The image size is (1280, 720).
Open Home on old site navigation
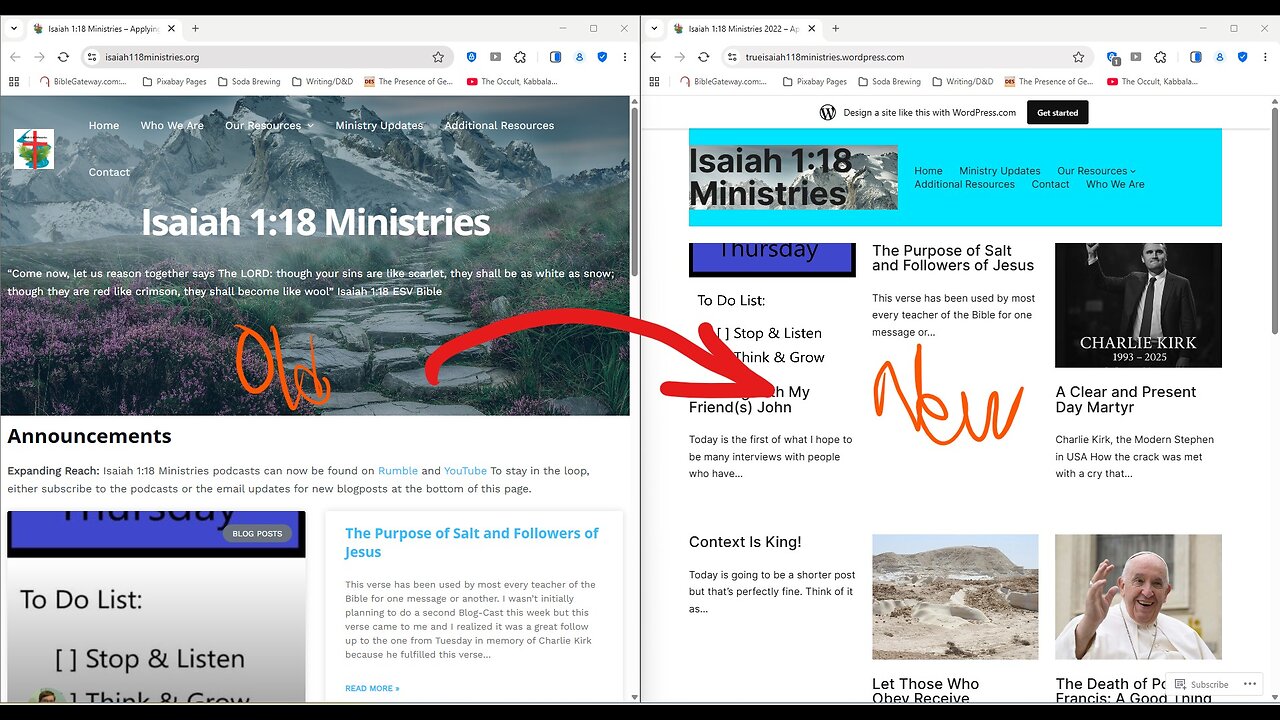[104, 126]
